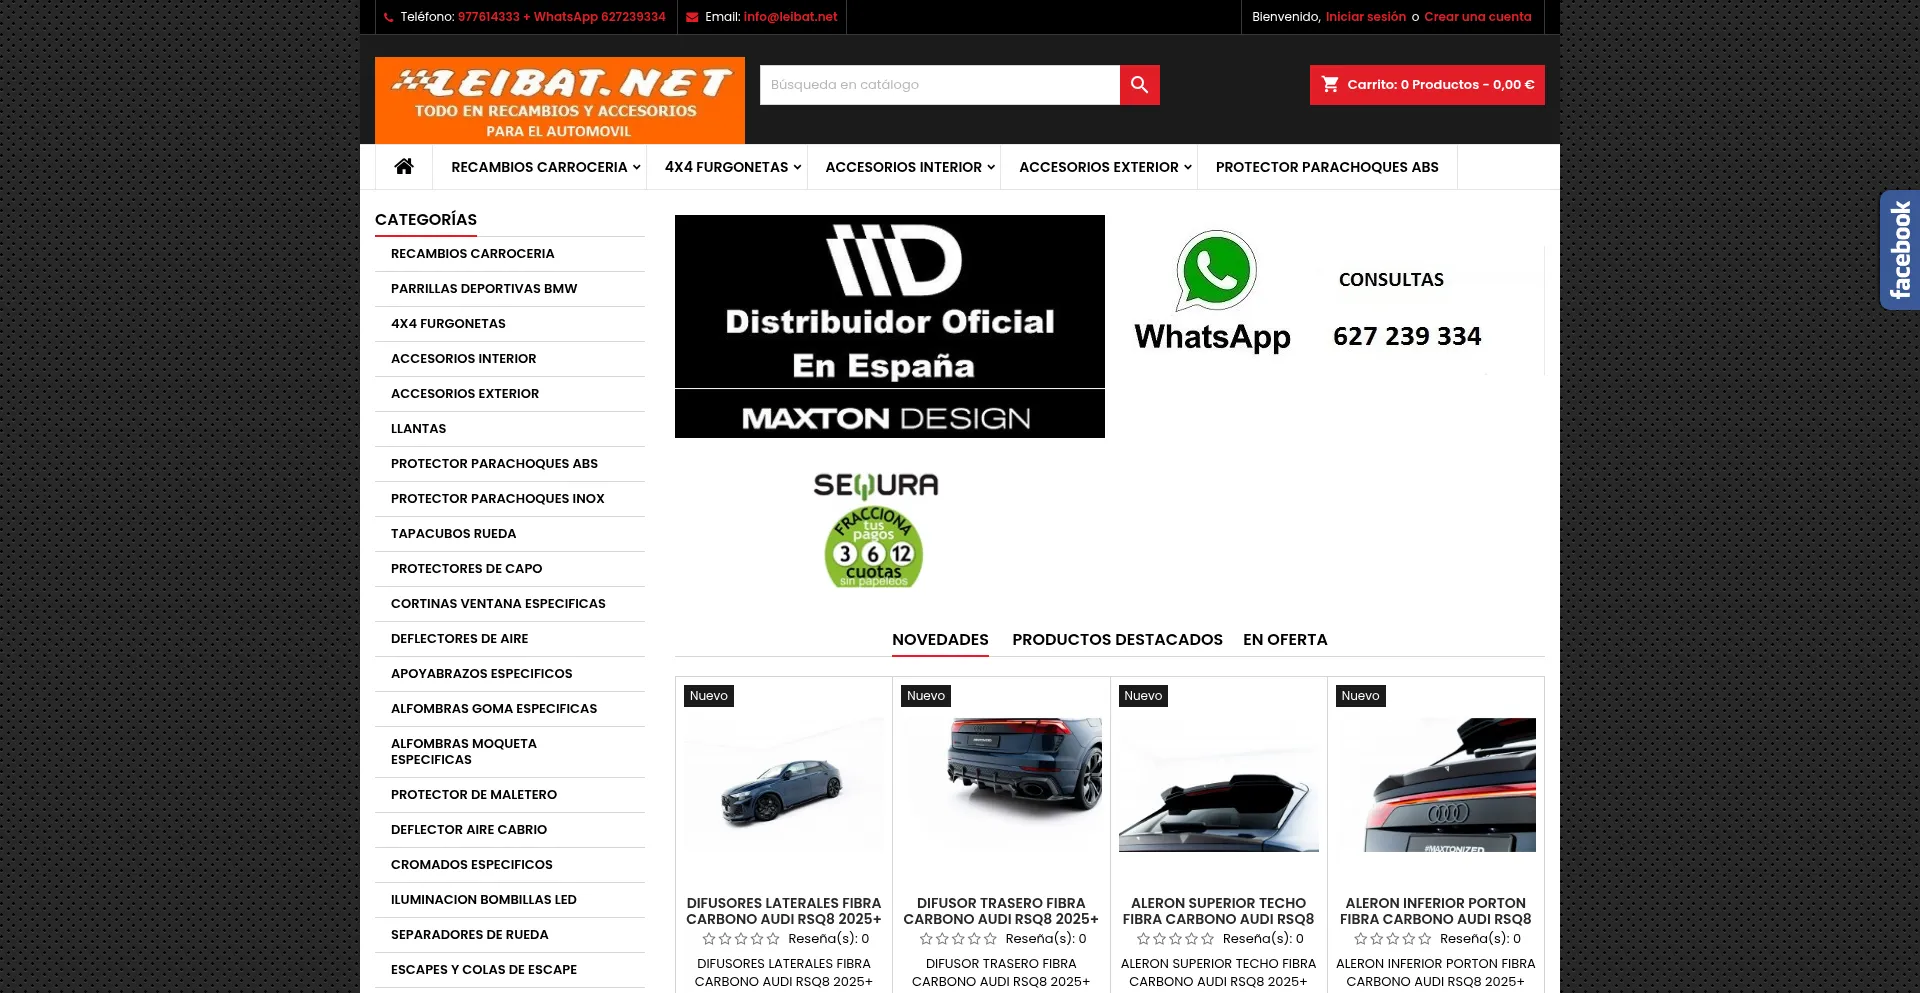
Task: Open 4x4 Furgonetas sidebar category
Action: point(448,324)
